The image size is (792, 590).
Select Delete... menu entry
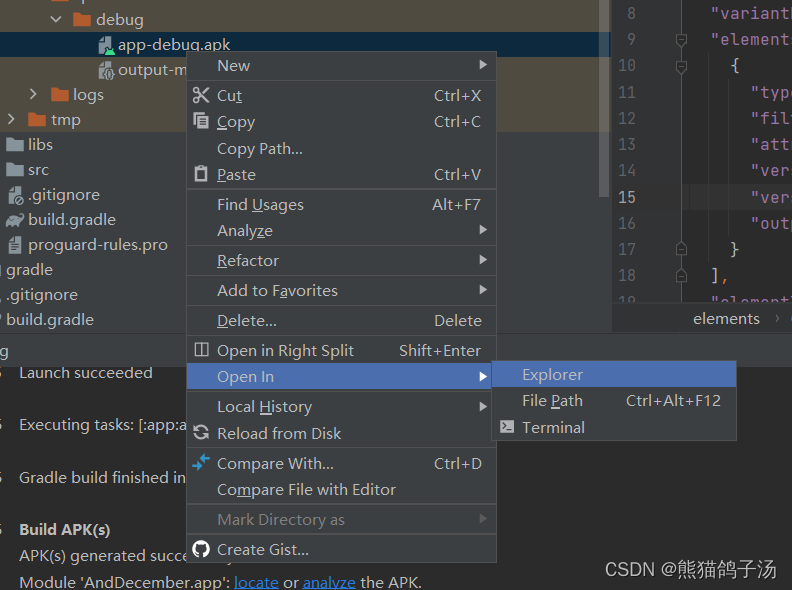(341, 320)
